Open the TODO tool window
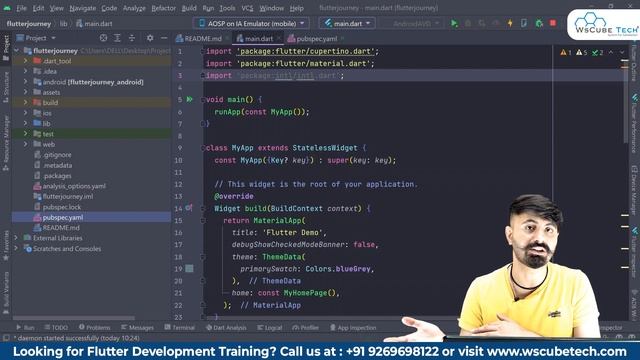This screenshot has width=640, height=360. pos(56,327)
